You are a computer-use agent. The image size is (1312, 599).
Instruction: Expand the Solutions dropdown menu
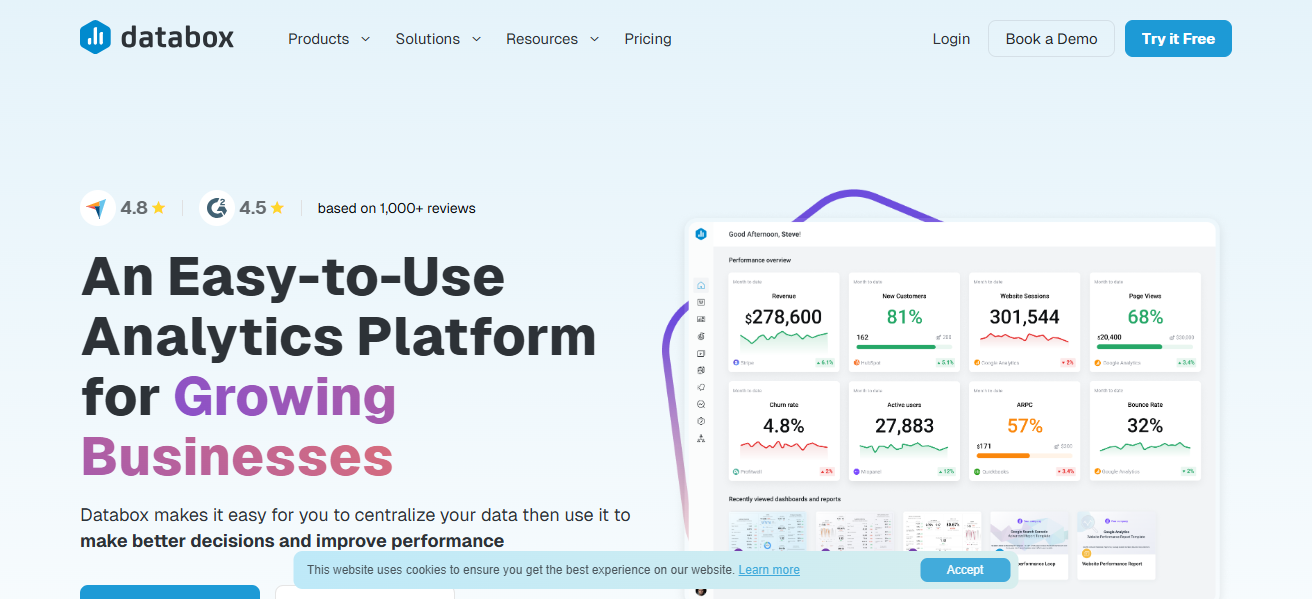point(438,39)
